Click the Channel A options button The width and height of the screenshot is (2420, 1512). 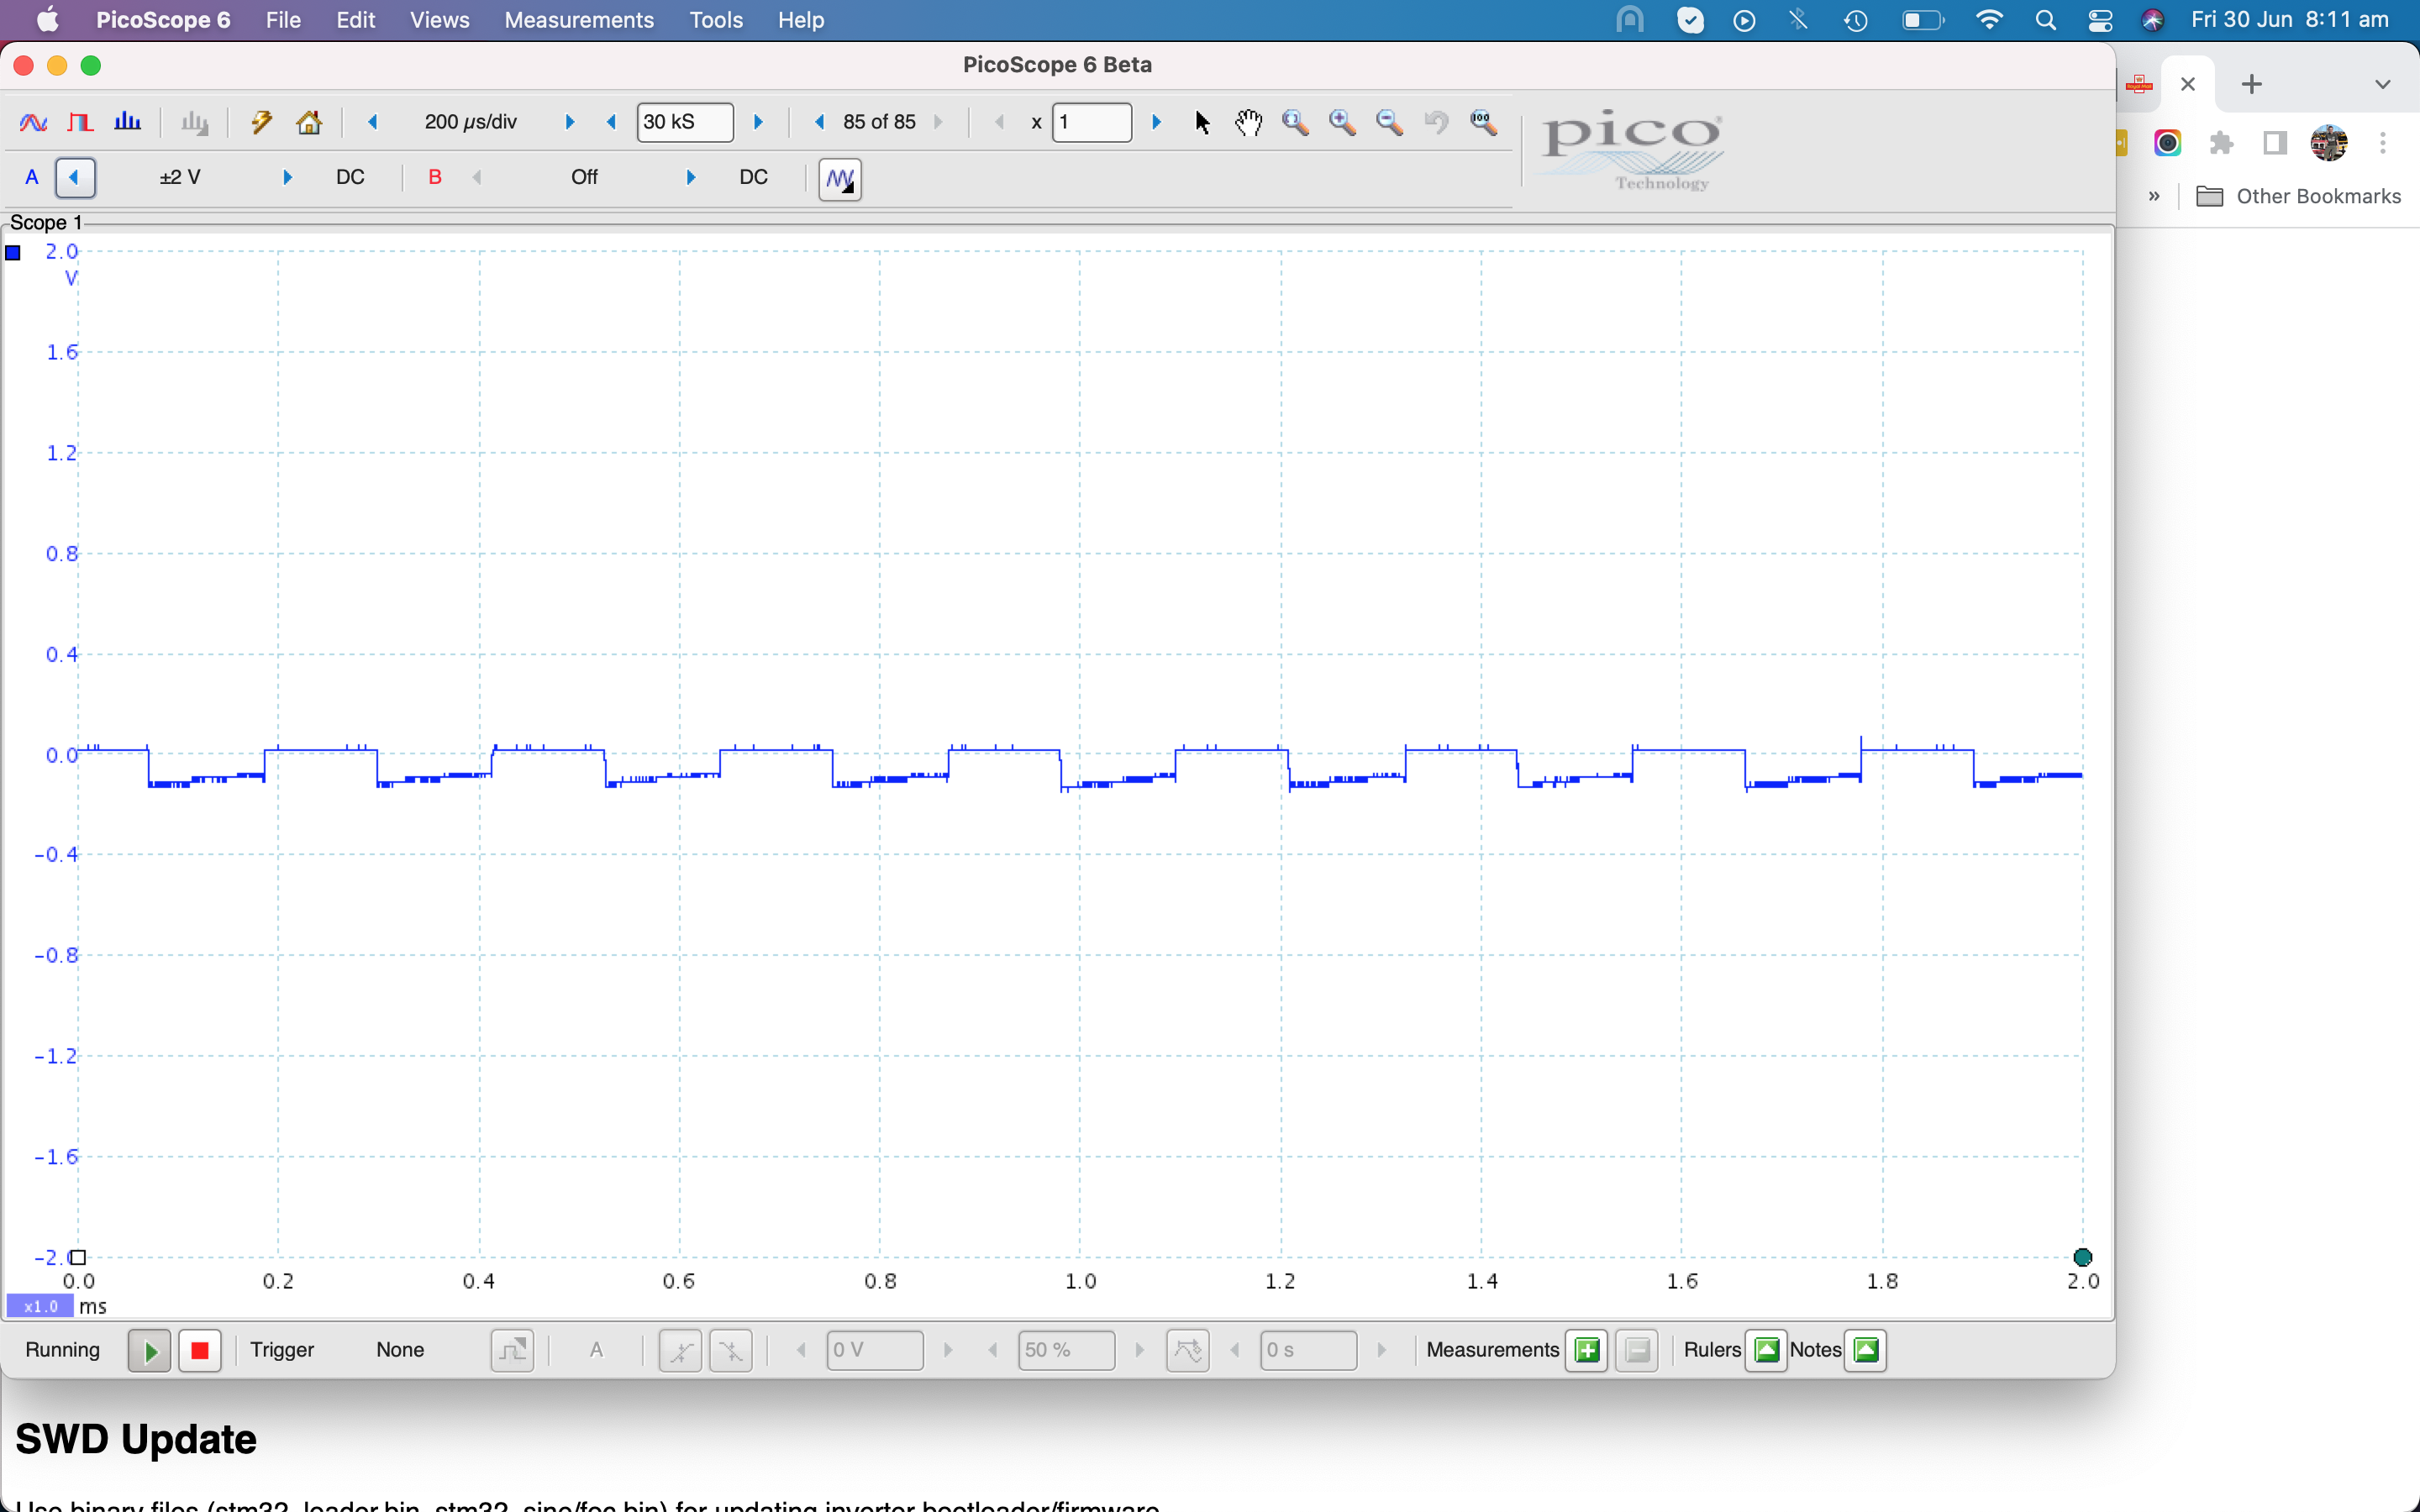click(32, 178)
